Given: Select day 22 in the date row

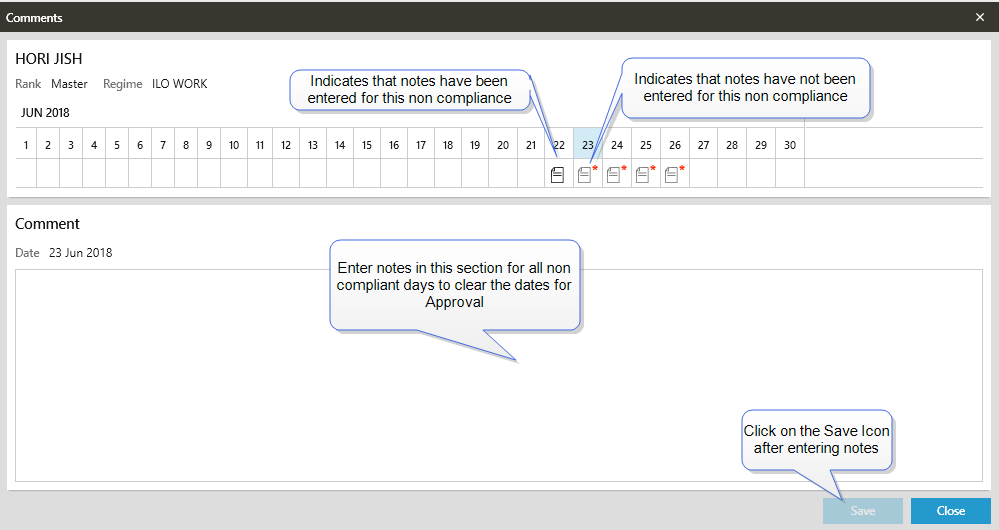Looking at the screenshot, I should [x=558, y=145].
